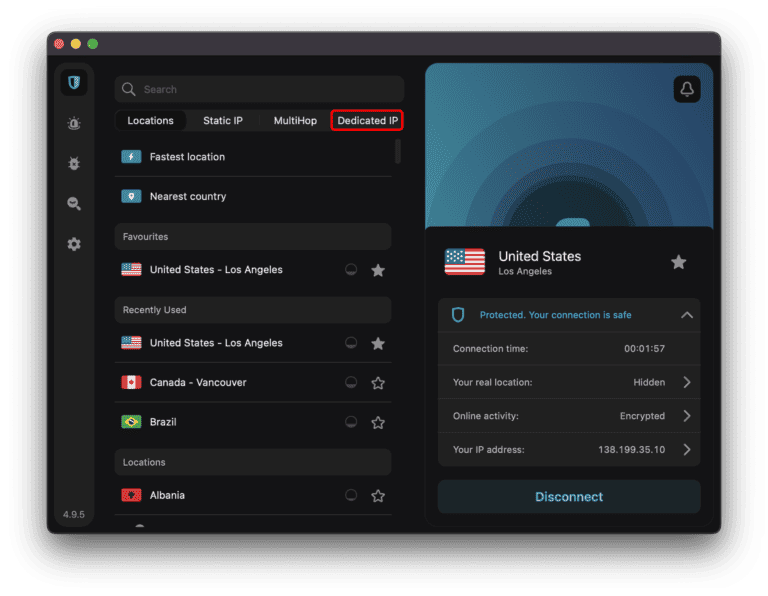
Task: Click version number 4.9.5
Action: (74, 514)
